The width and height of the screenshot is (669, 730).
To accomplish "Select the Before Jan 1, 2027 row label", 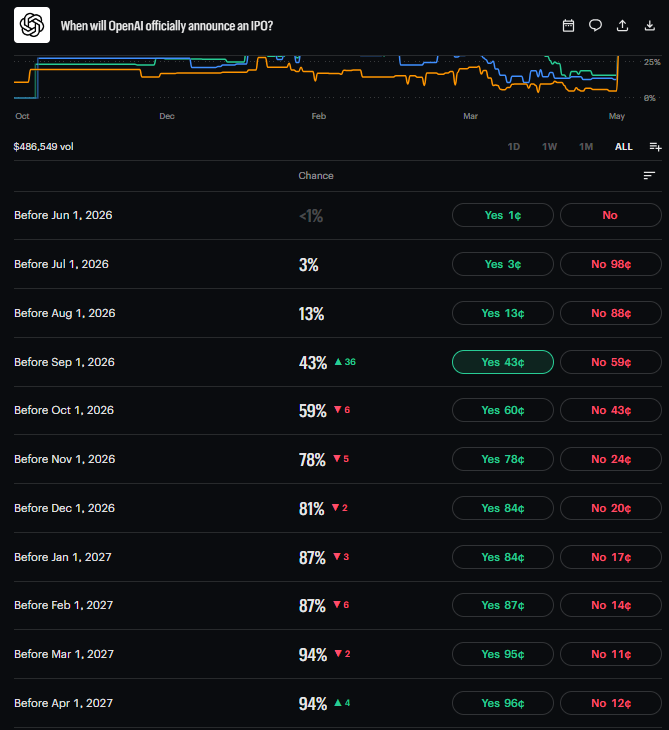I will [x=62, y=557].
